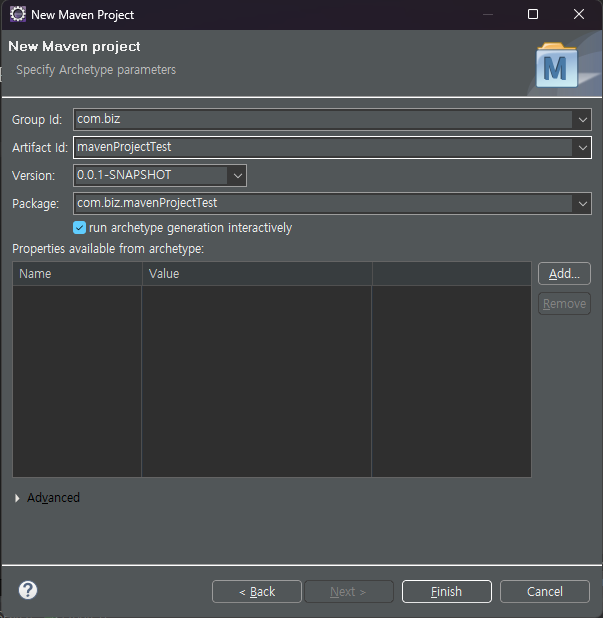Minimize the New Maven Project window
603x618 pixels.
pos(488,14)
